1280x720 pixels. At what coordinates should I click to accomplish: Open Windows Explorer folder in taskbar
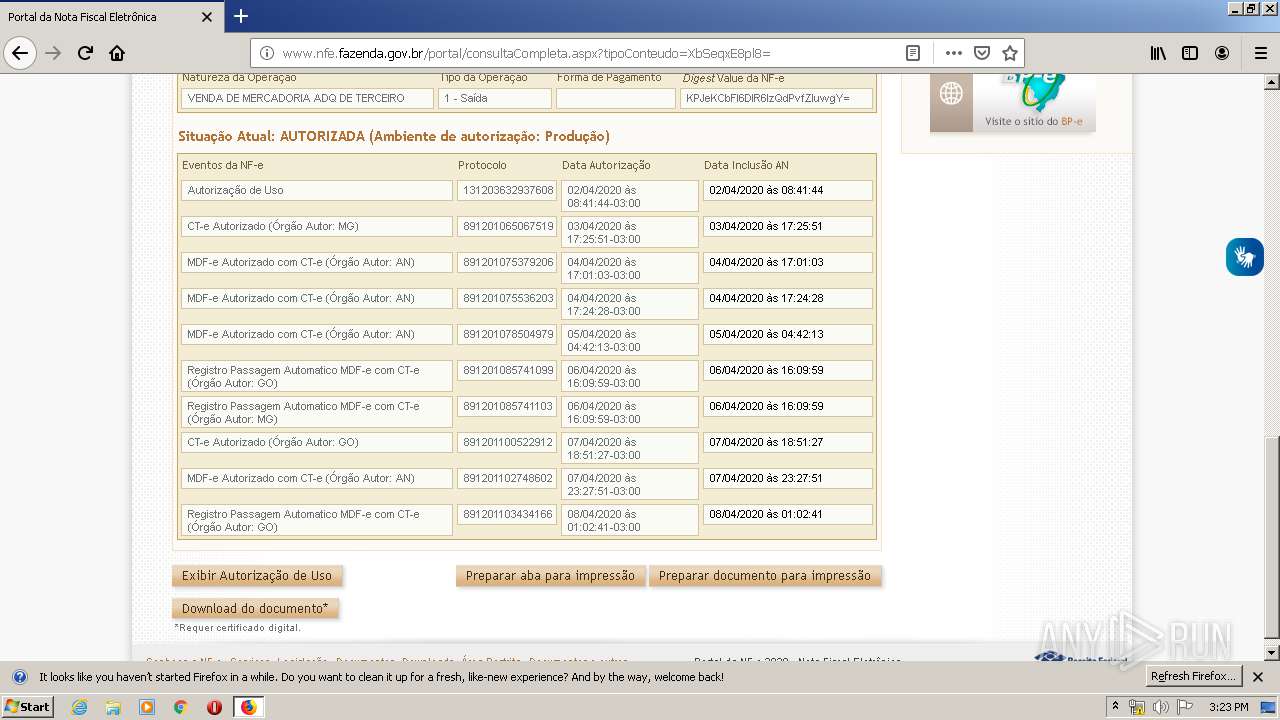113,707
